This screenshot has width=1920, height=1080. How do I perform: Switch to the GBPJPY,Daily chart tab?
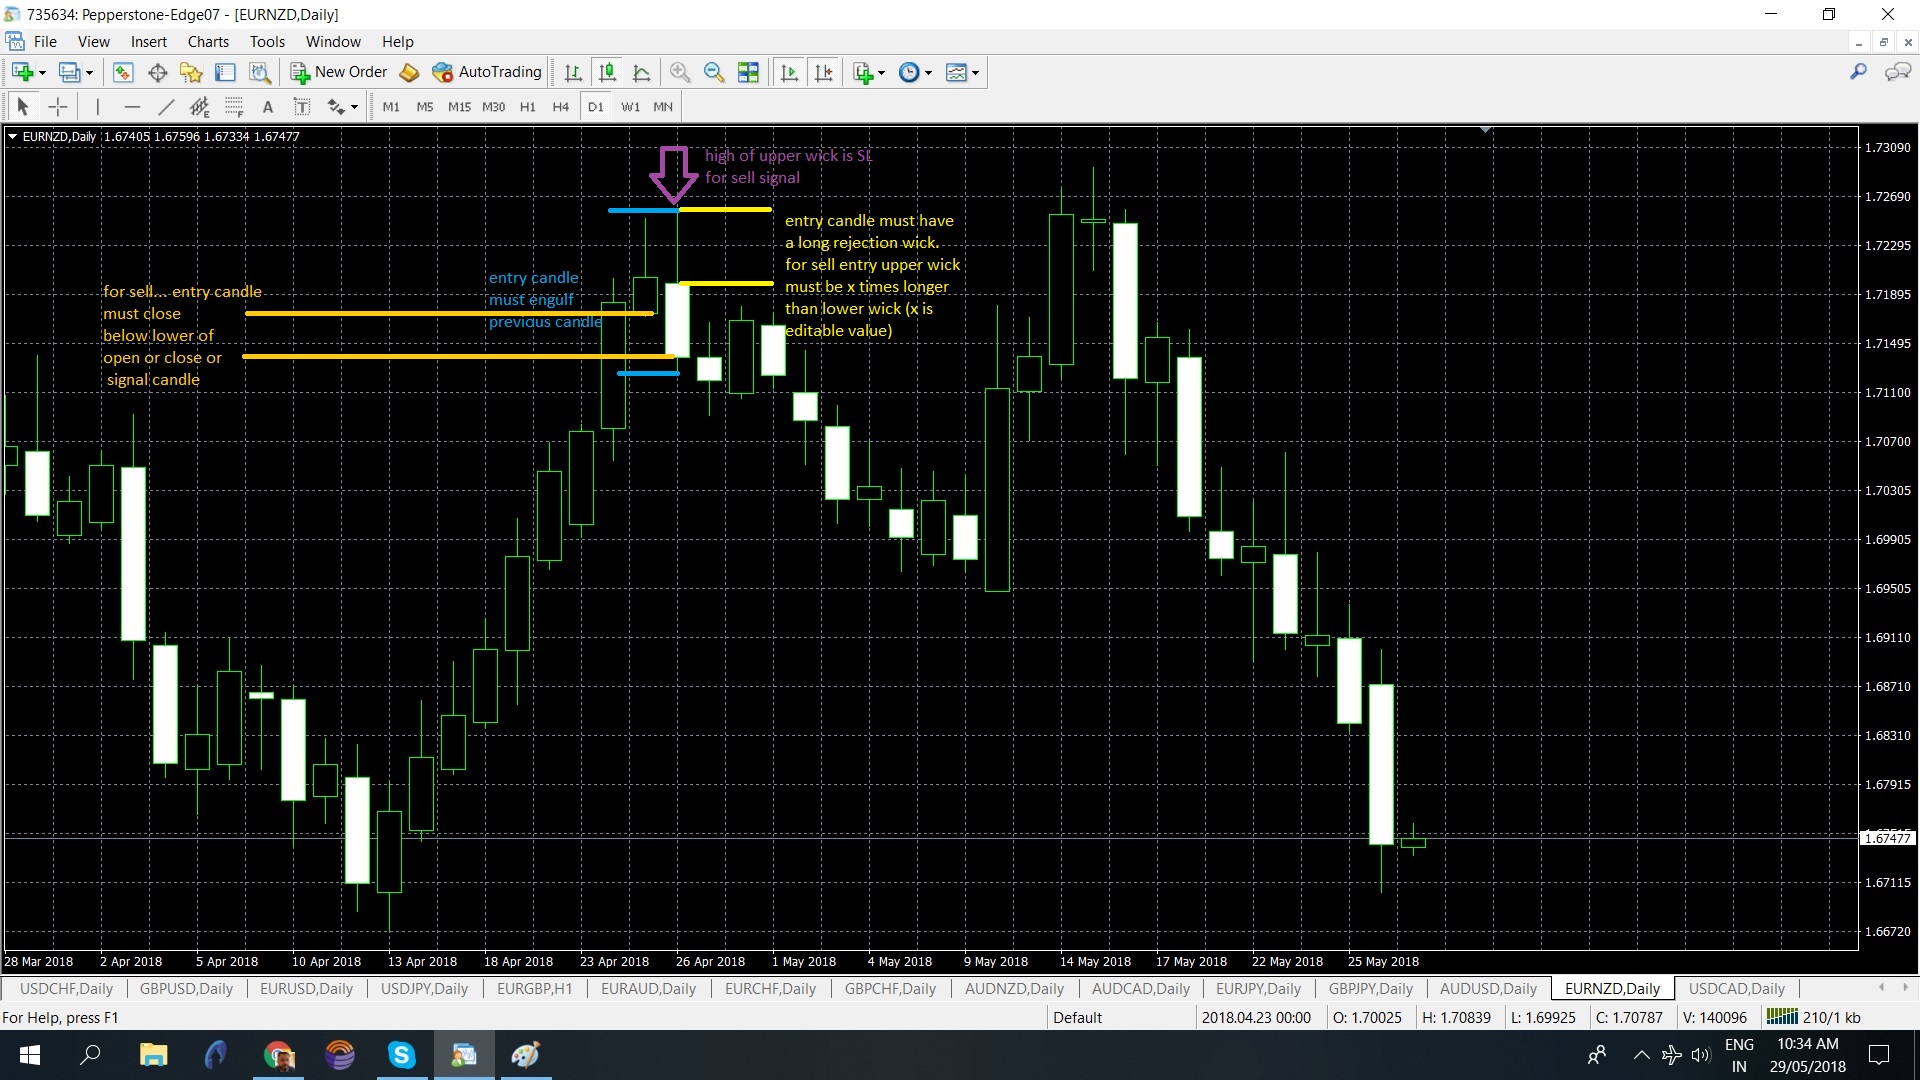1369,988
